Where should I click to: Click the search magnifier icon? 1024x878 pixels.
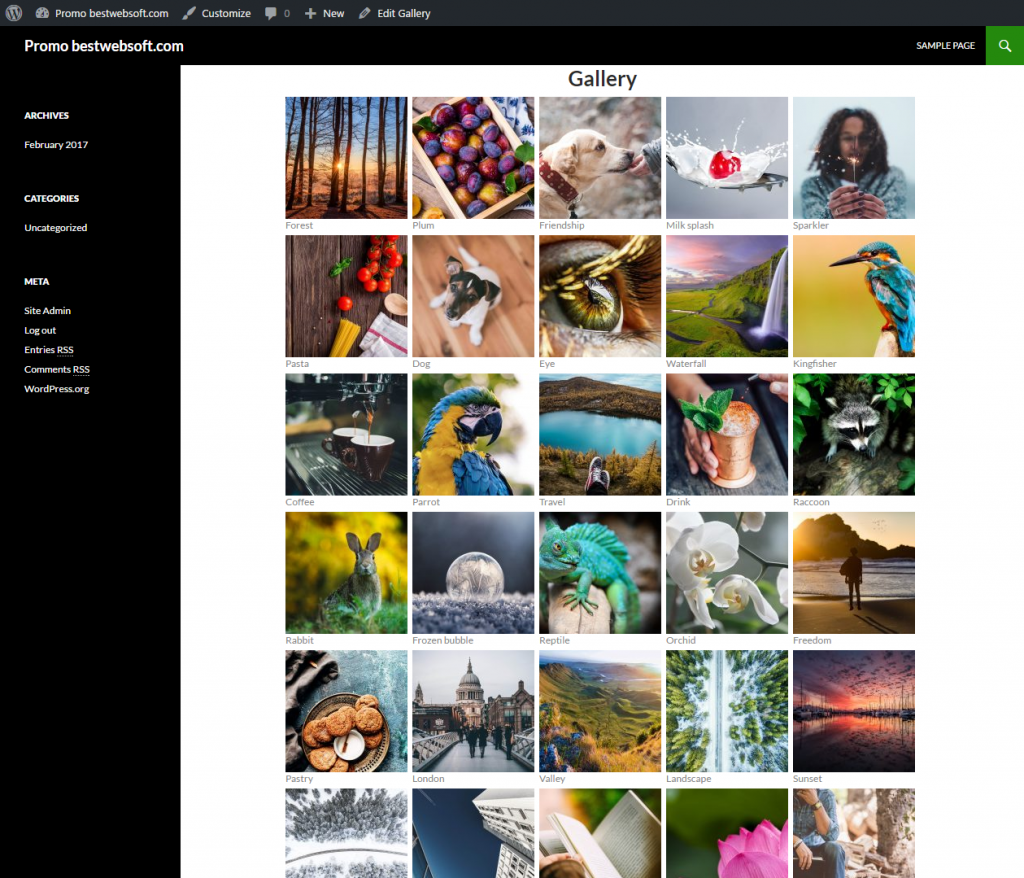tap(1004, 46)
